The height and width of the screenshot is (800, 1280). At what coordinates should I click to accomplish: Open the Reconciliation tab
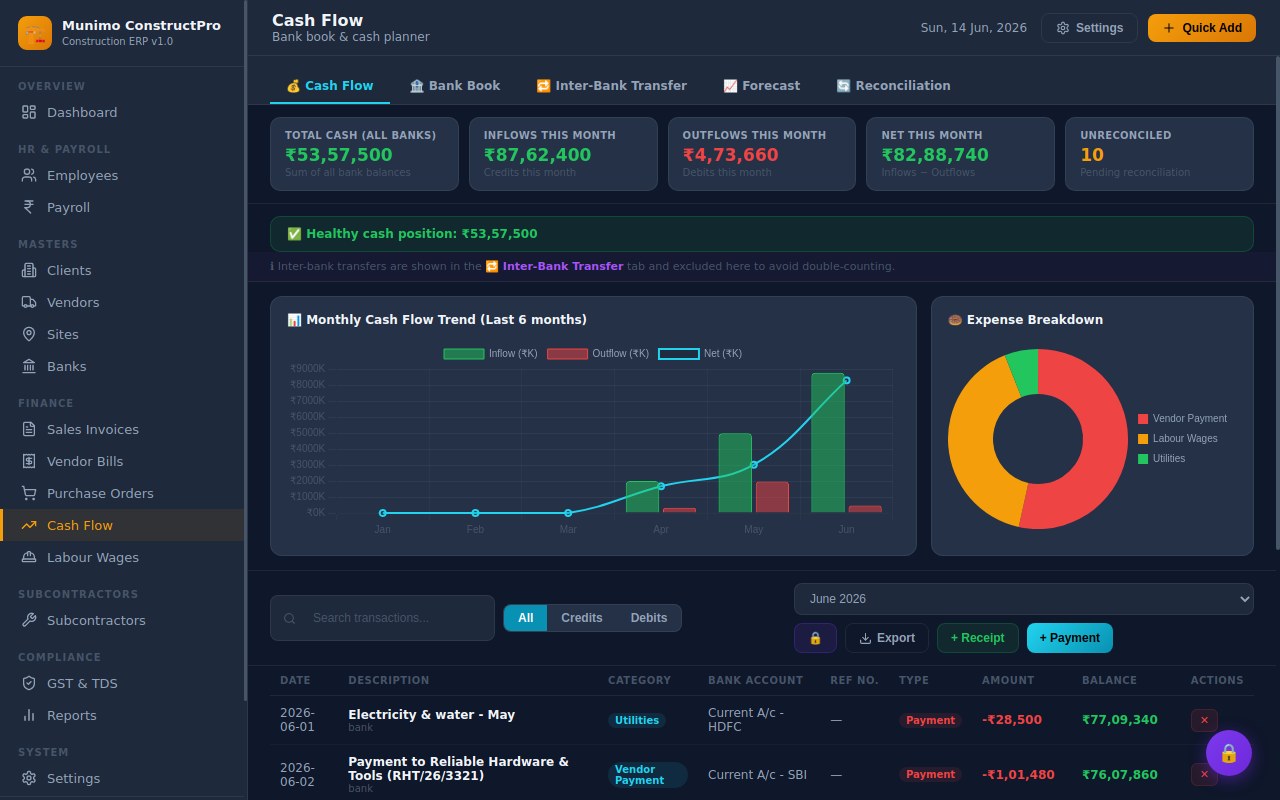893,86
